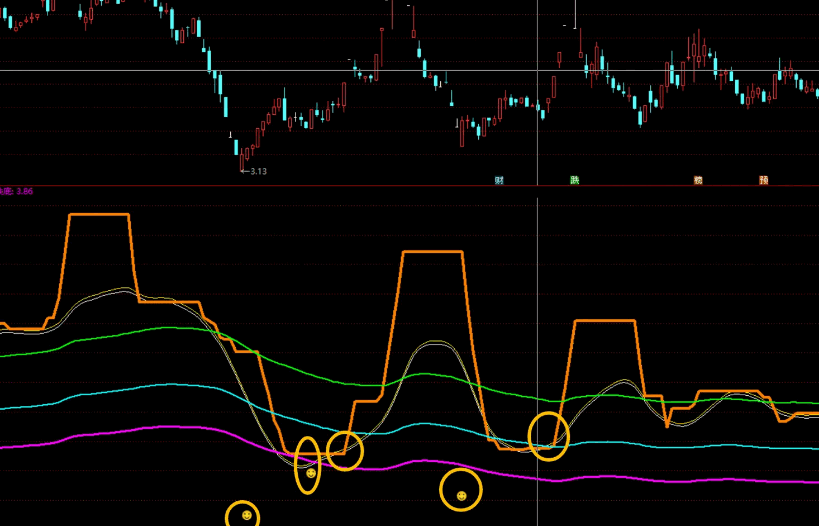Click the smiley in the tall narrow oval

pos(310,473)
